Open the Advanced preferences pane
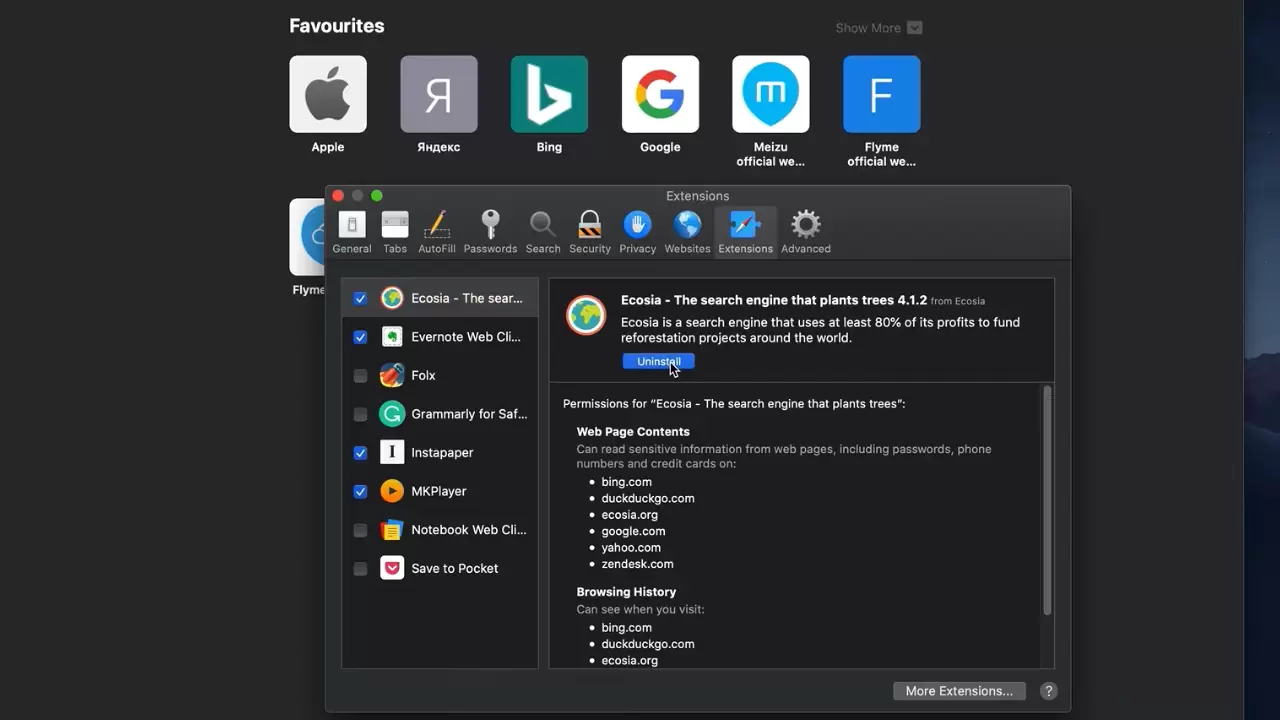1280x720 pixels. coord(806,232)
